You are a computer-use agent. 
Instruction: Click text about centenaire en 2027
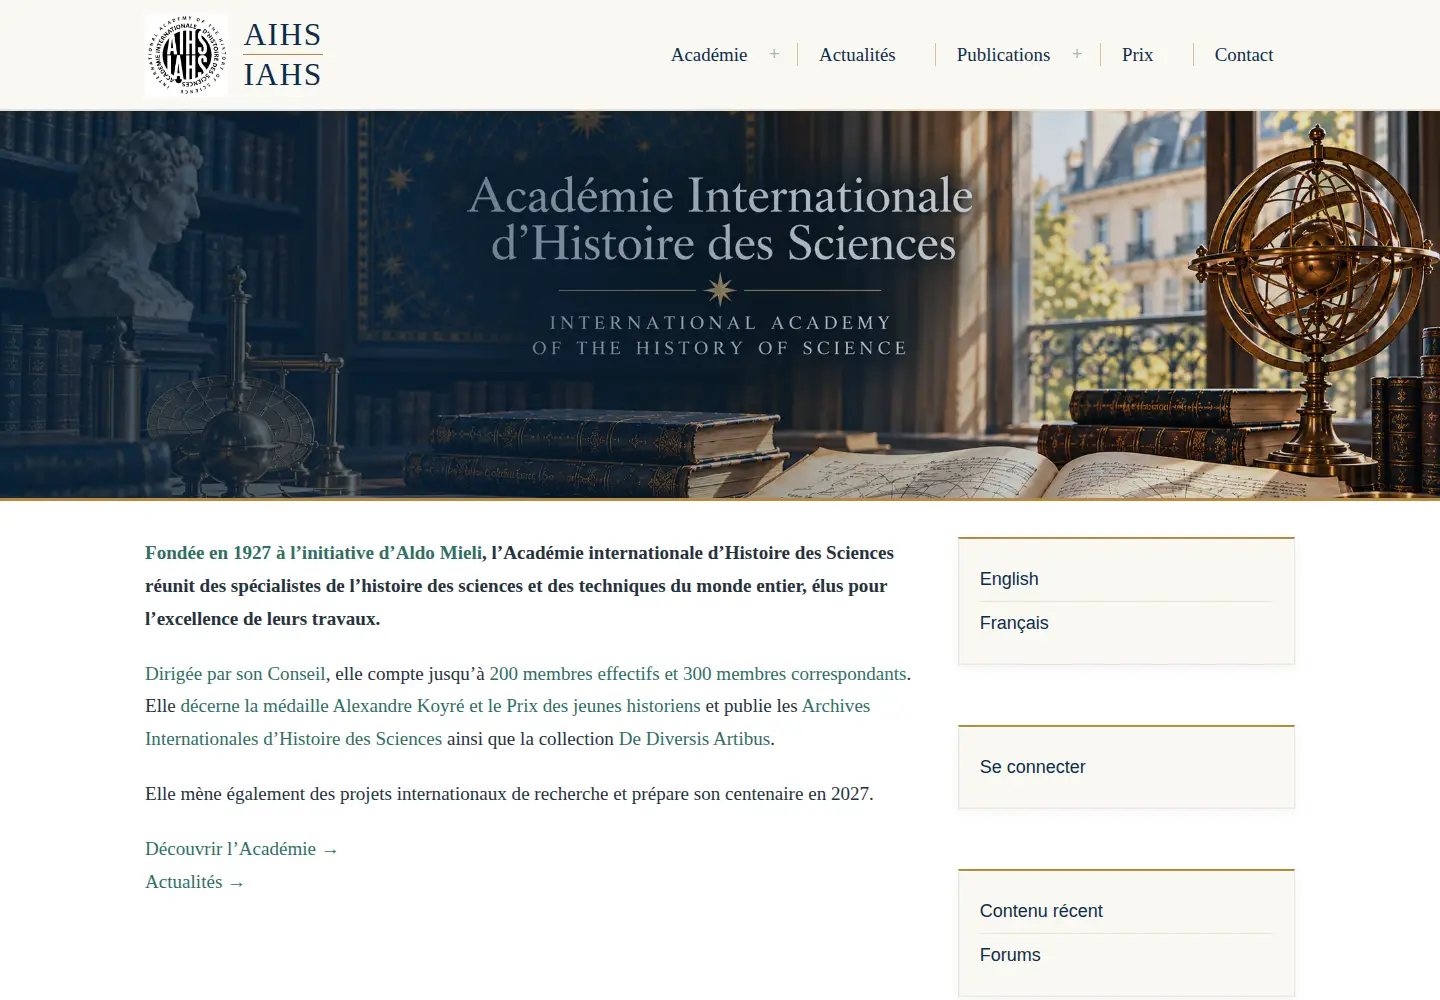[x=509, y=794]
